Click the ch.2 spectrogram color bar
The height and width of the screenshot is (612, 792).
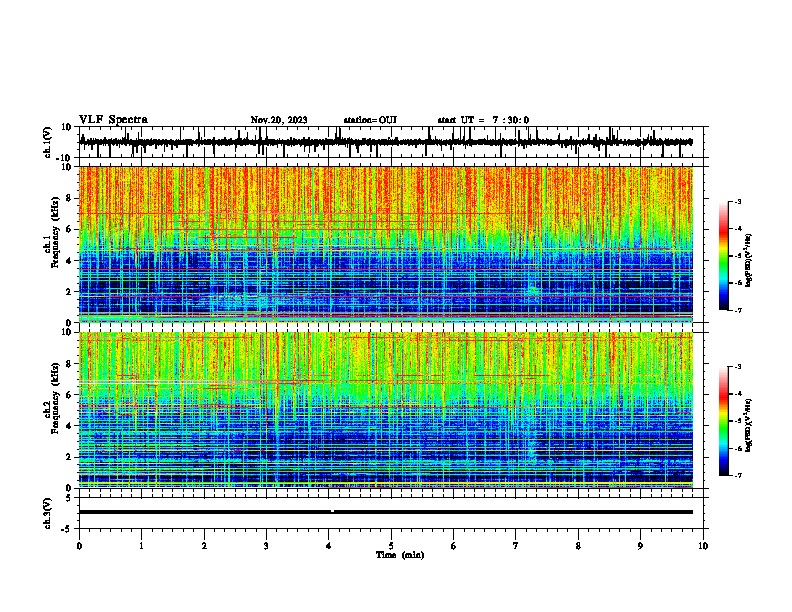coord(723,421)
